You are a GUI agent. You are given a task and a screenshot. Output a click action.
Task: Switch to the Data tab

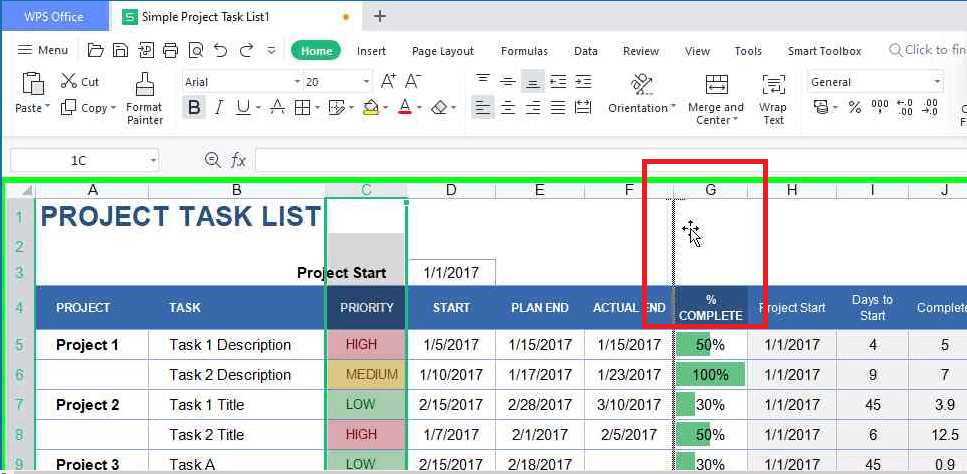point(585,51)
